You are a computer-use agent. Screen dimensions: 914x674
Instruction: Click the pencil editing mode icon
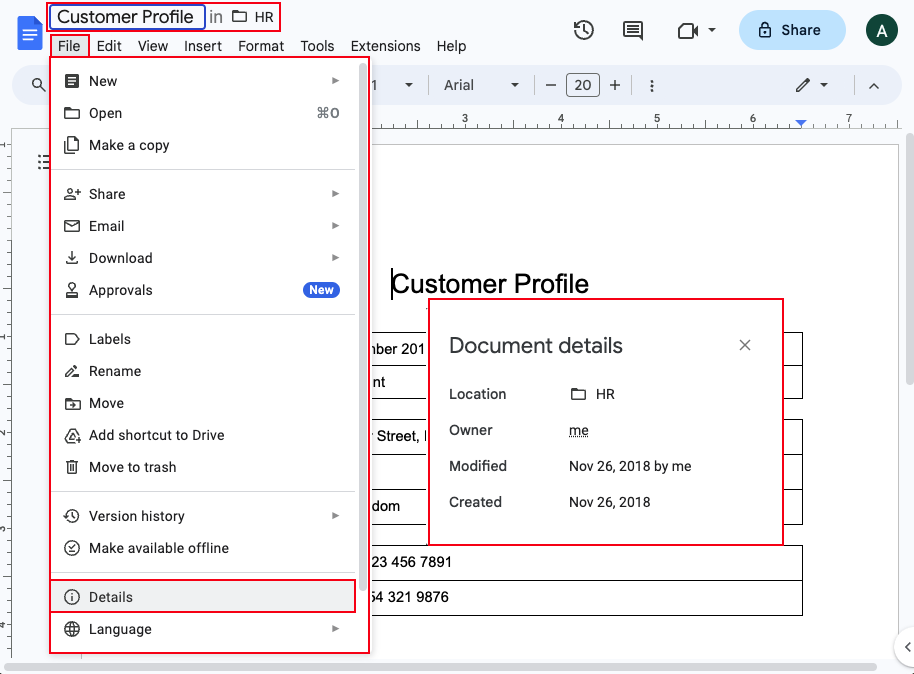803,85
